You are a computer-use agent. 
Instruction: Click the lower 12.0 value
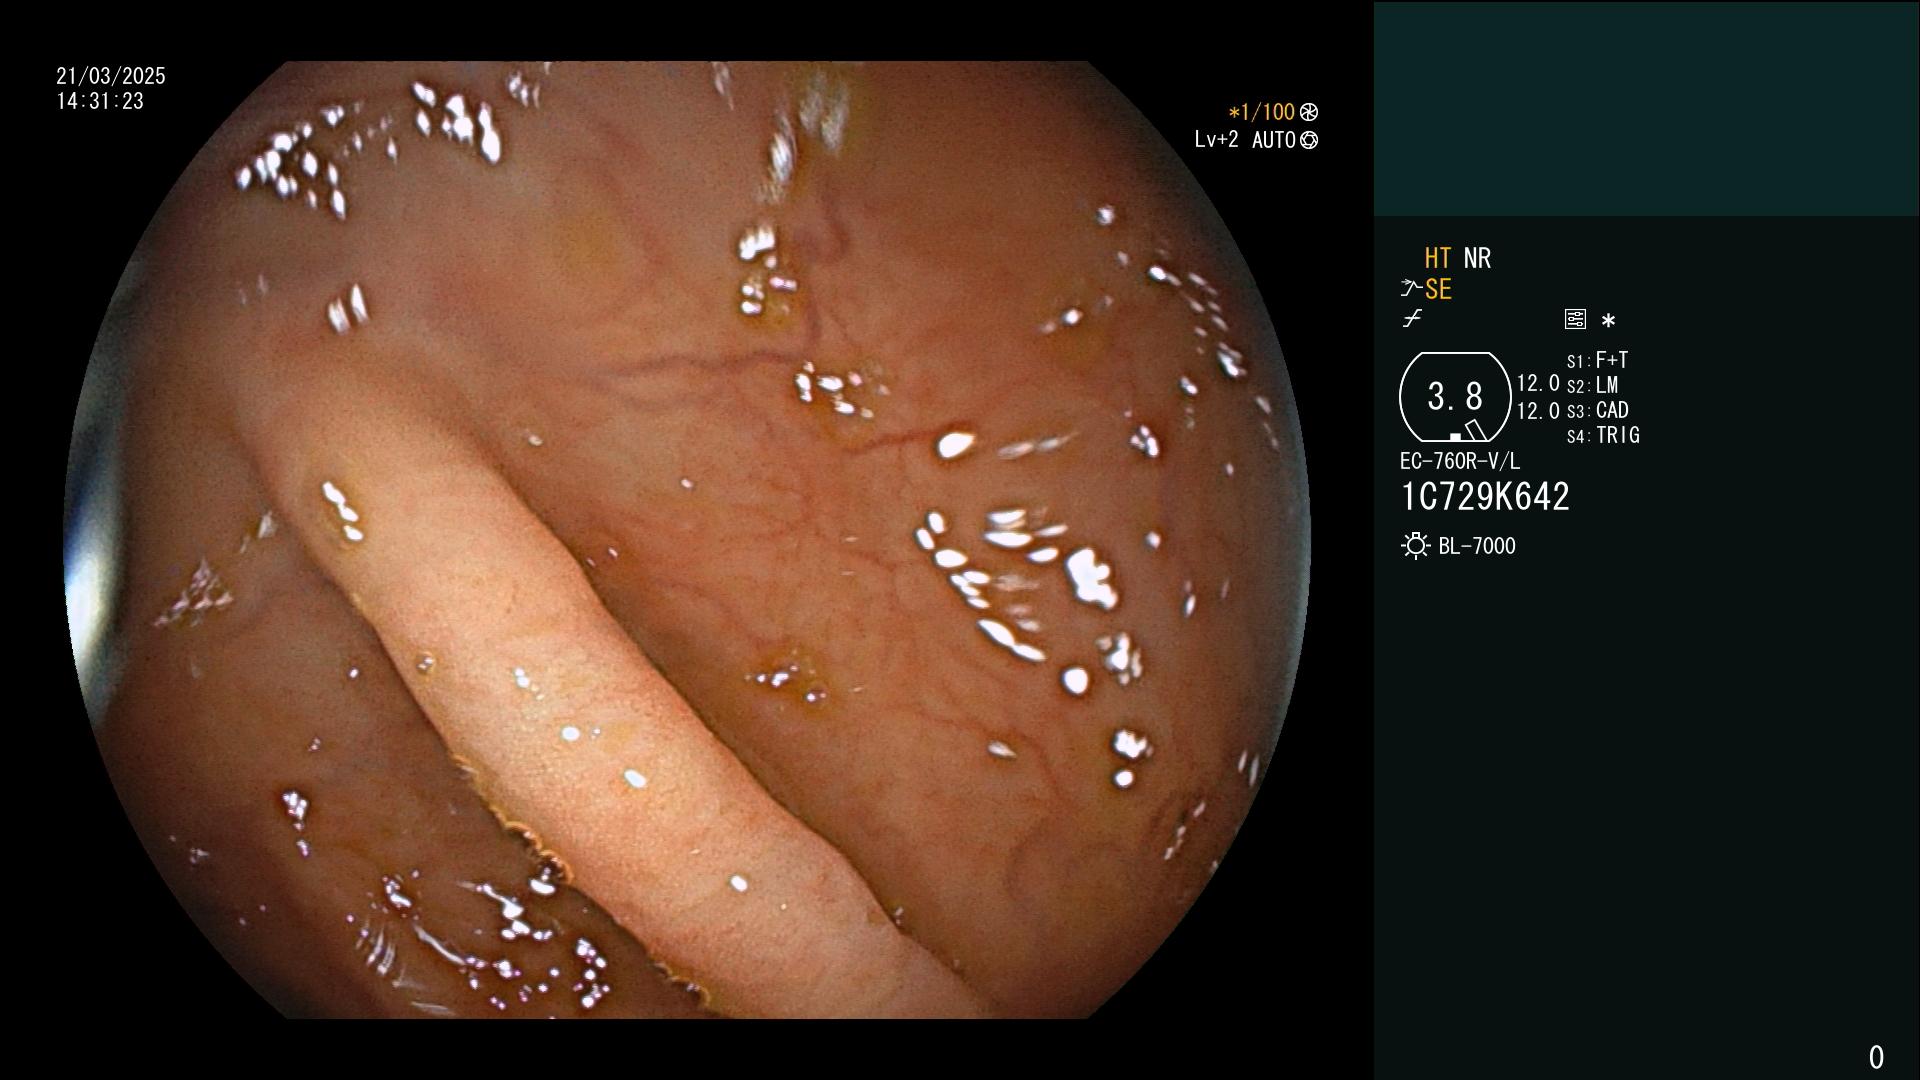point(1538,410)
